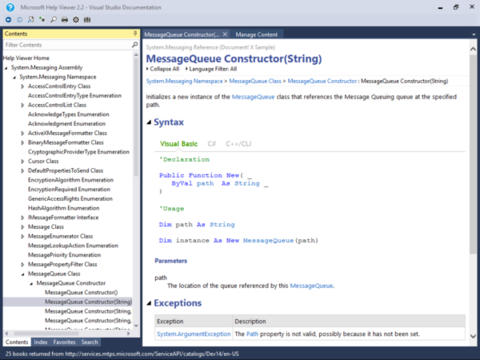Follow the MessageQueue Class breadcrumb link
This screenshot has width=480, height=360.
[x=255, y=81]
